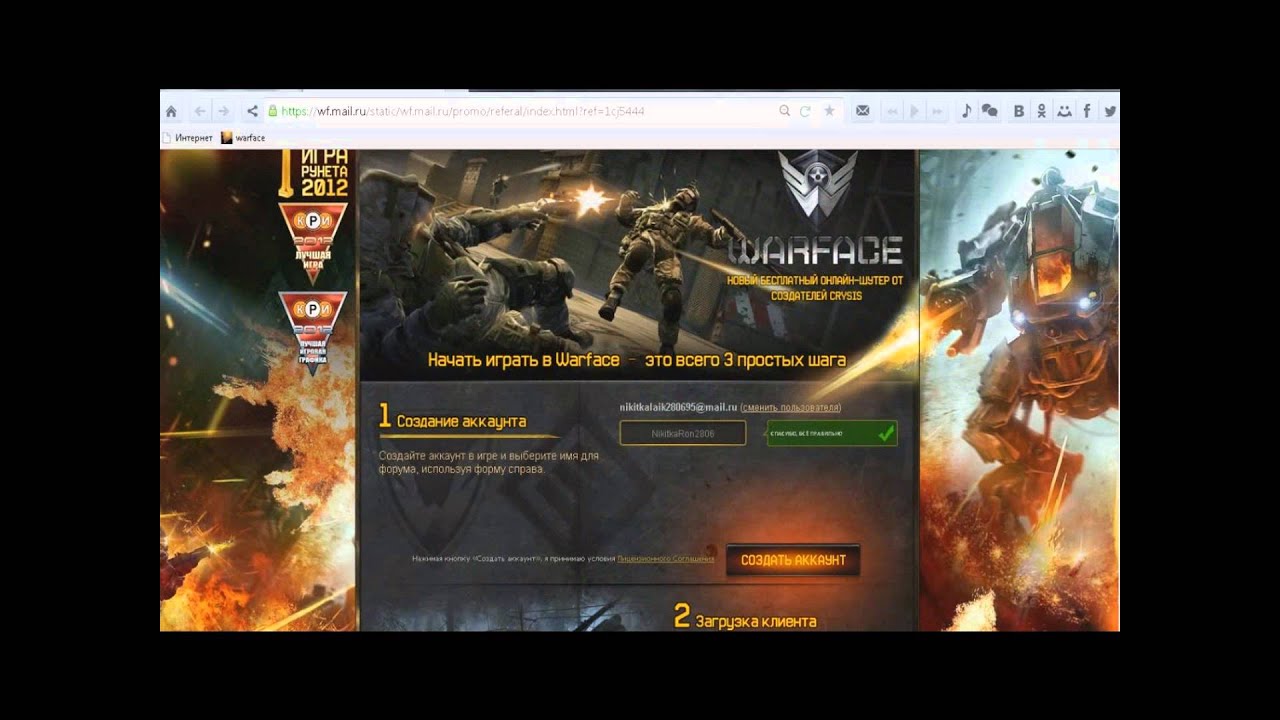Open VKontakte via the B icon
This screenshot has height=720, width=1280.
1019,111
